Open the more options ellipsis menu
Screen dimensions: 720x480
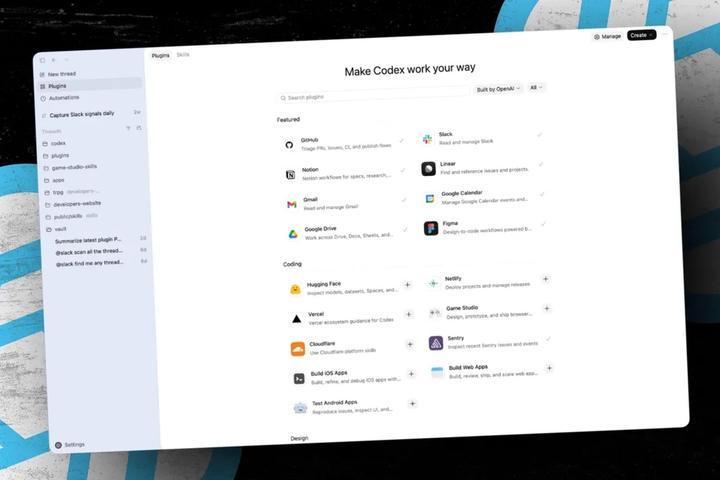[664, 34]
